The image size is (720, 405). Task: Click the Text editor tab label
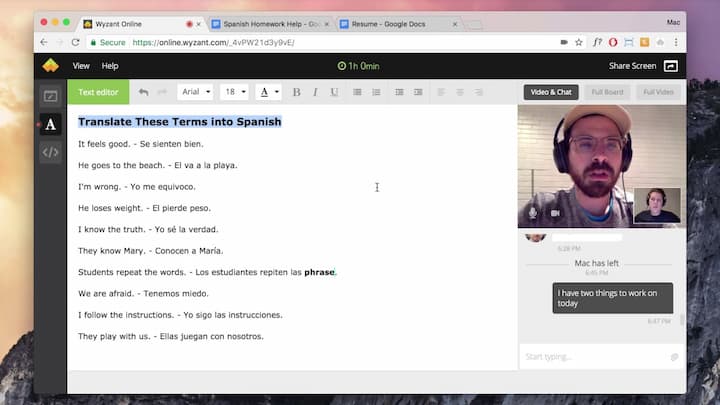pos(98,92)
